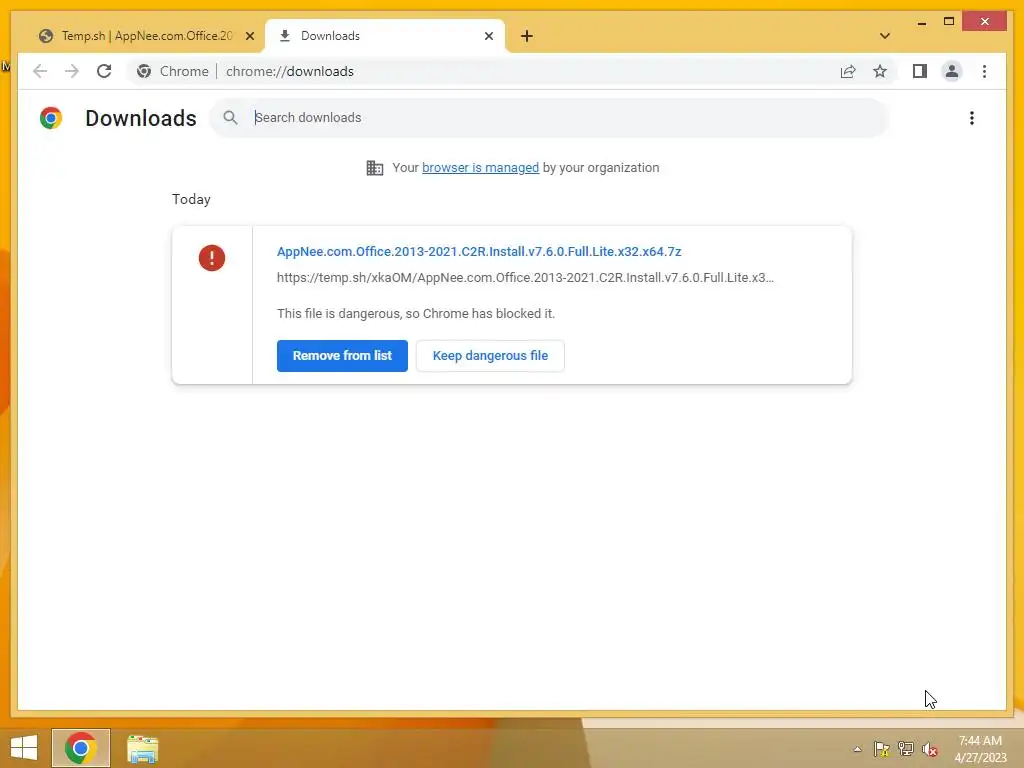Open the Chrome side panel

pyautogui.click(x=920, y=71)
